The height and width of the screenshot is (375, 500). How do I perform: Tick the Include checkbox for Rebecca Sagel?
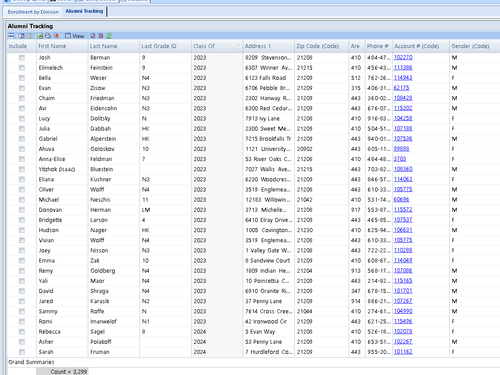click(22, 332)
